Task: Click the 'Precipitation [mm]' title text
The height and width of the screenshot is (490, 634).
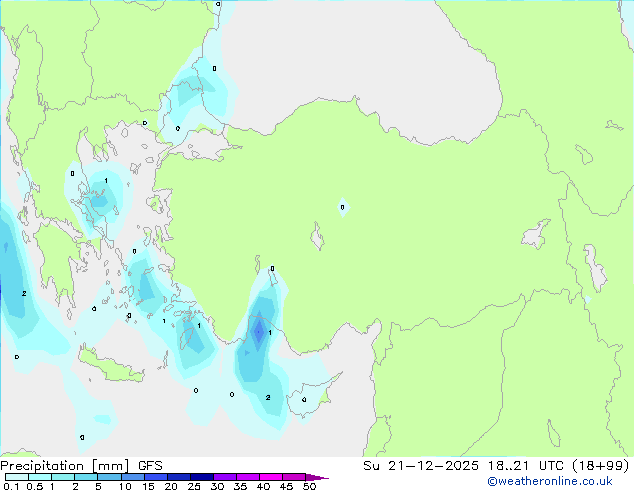Action: tap(65, 466)
